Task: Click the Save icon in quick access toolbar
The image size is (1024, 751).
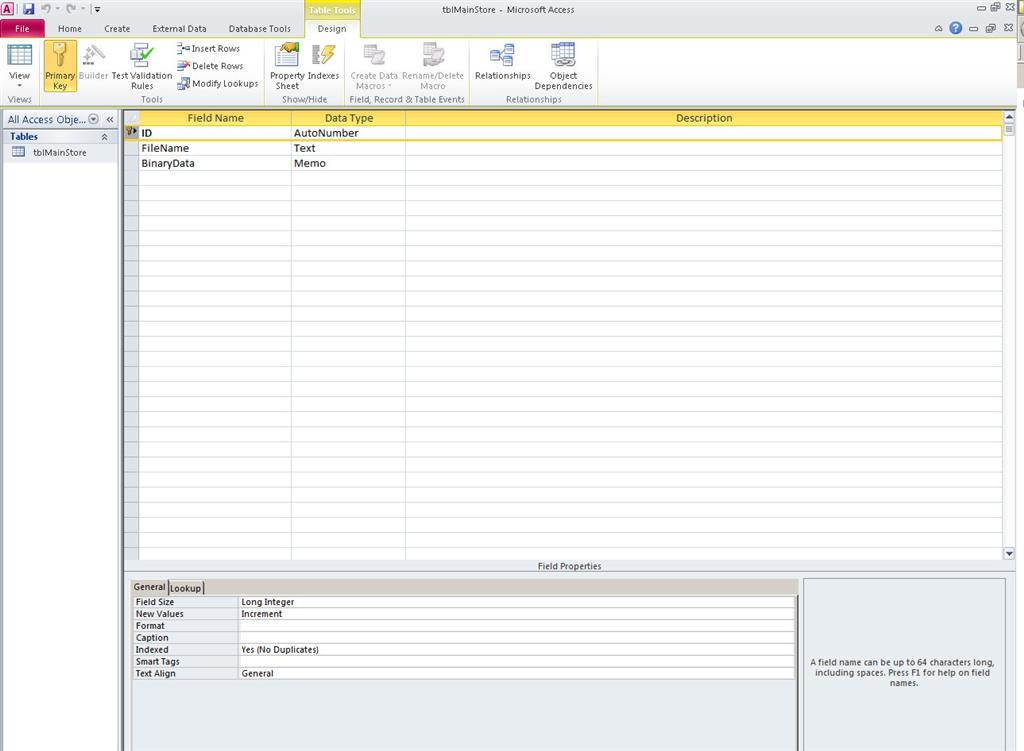Action: pos(29,9)
